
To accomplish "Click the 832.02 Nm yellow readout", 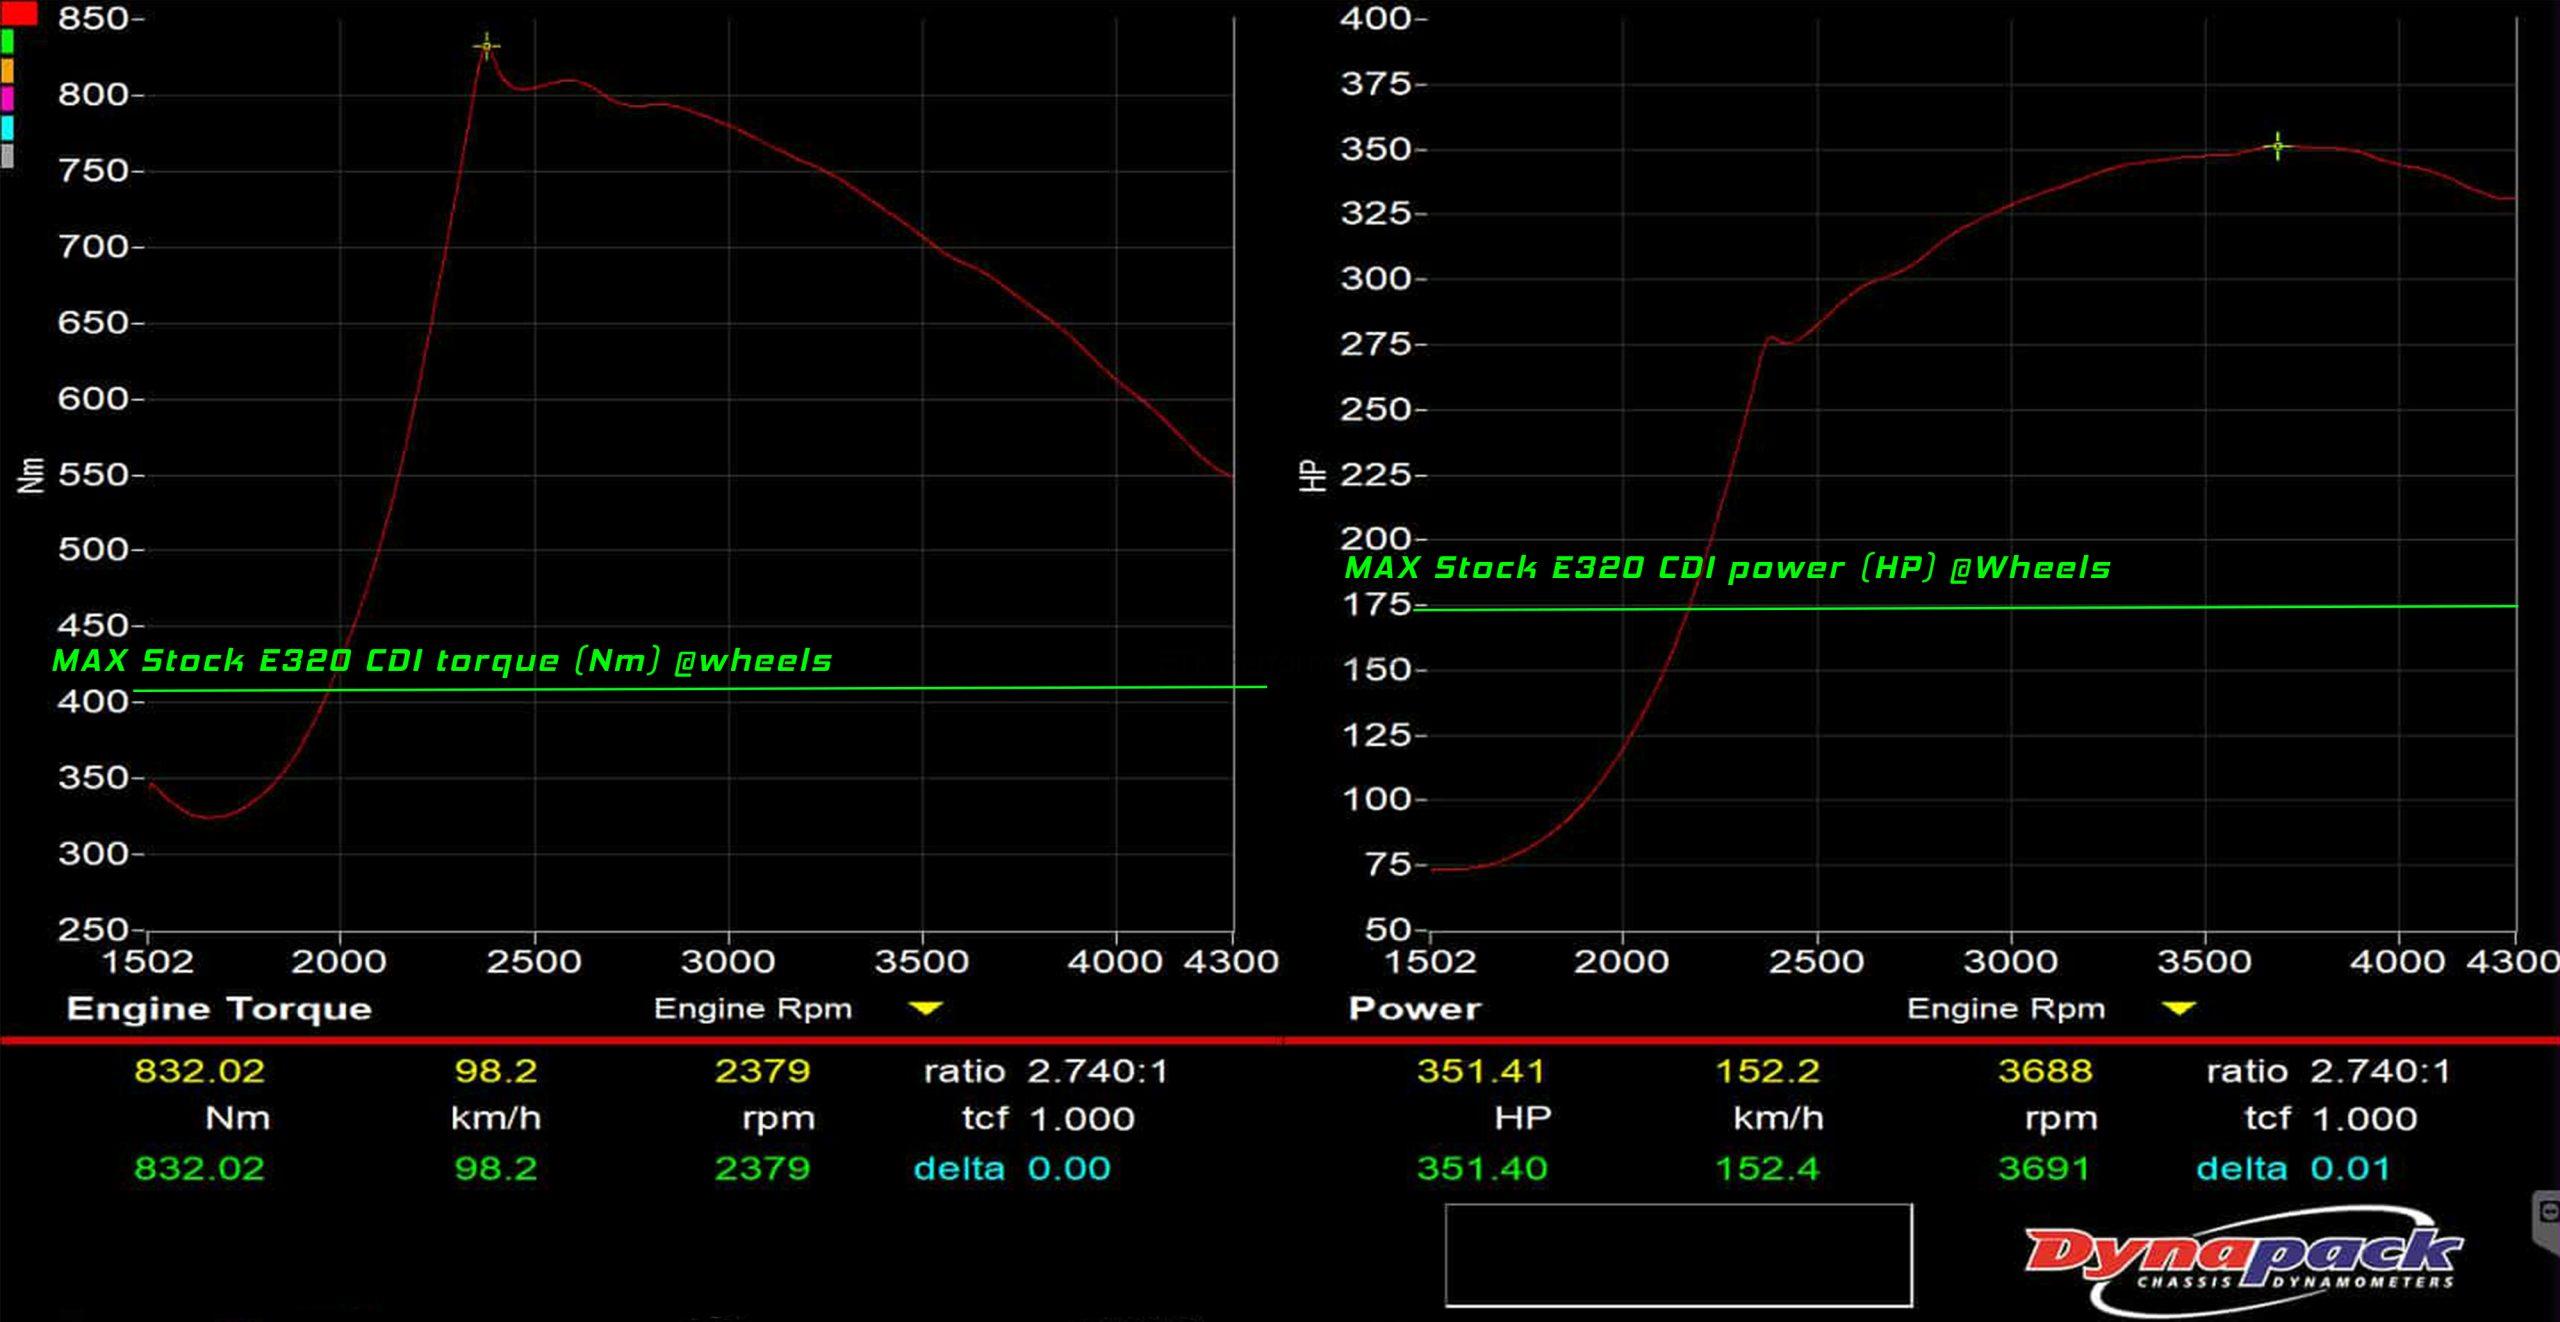I will pyautogui.click(x=199, y=1071).
